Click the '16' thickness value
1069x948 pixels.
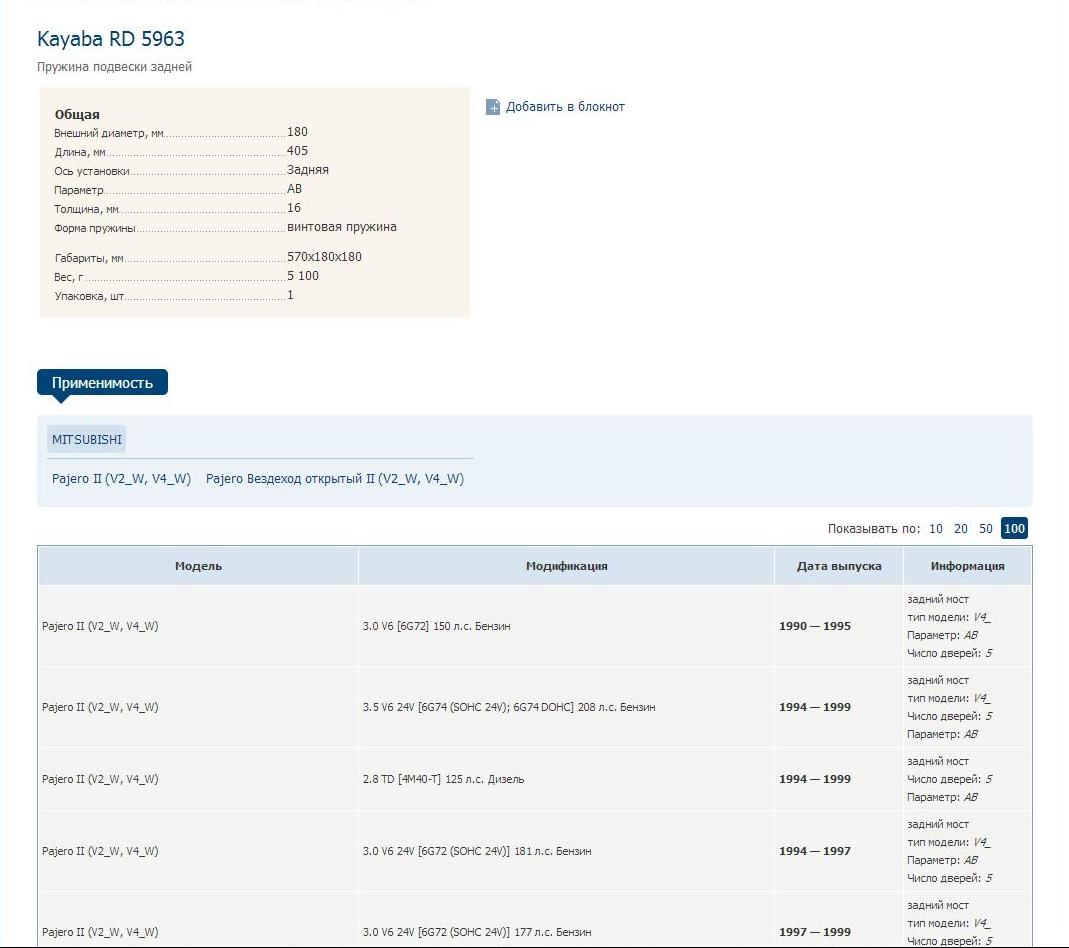coord(294,208)
